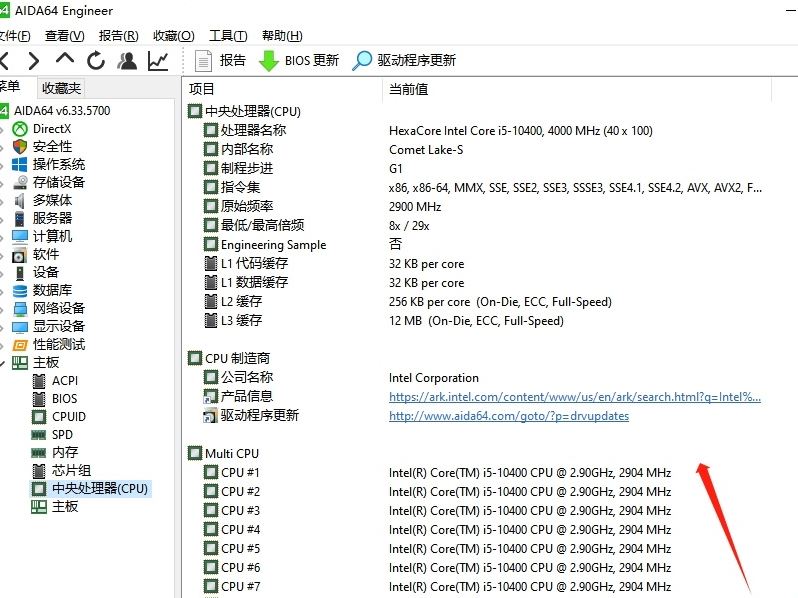This screenshot has width=798, height=598.
Task: Select the 显示设备 display icon
Action: pyautogui.click(x=20, y=327)
